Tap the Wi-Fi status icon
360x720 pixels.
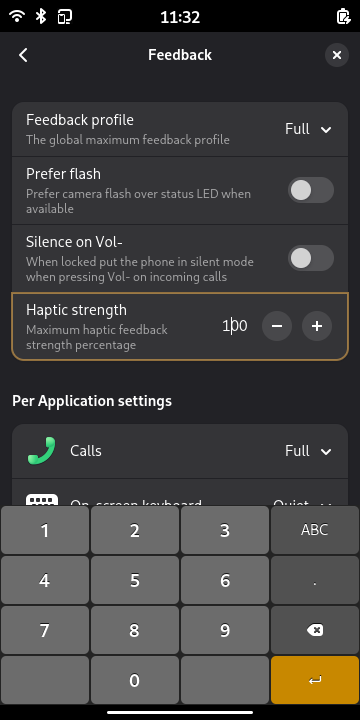pyautogui.click(x=17, y=17)
